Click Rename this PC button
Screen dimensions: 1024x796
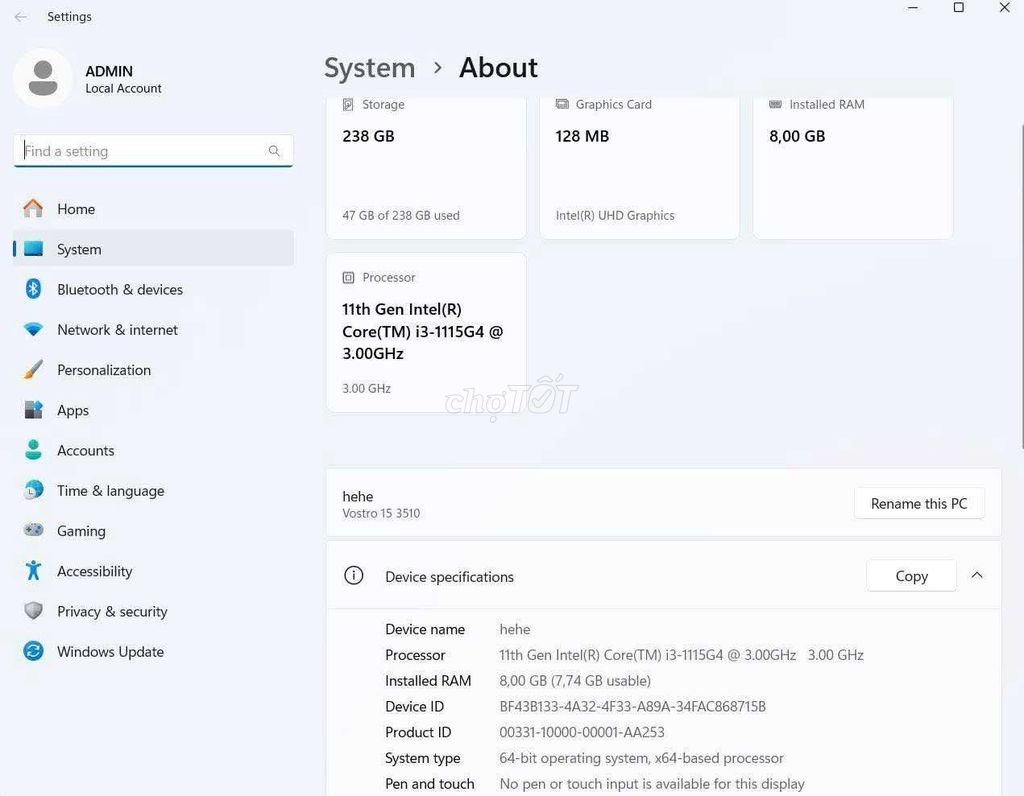pos(919,503)
